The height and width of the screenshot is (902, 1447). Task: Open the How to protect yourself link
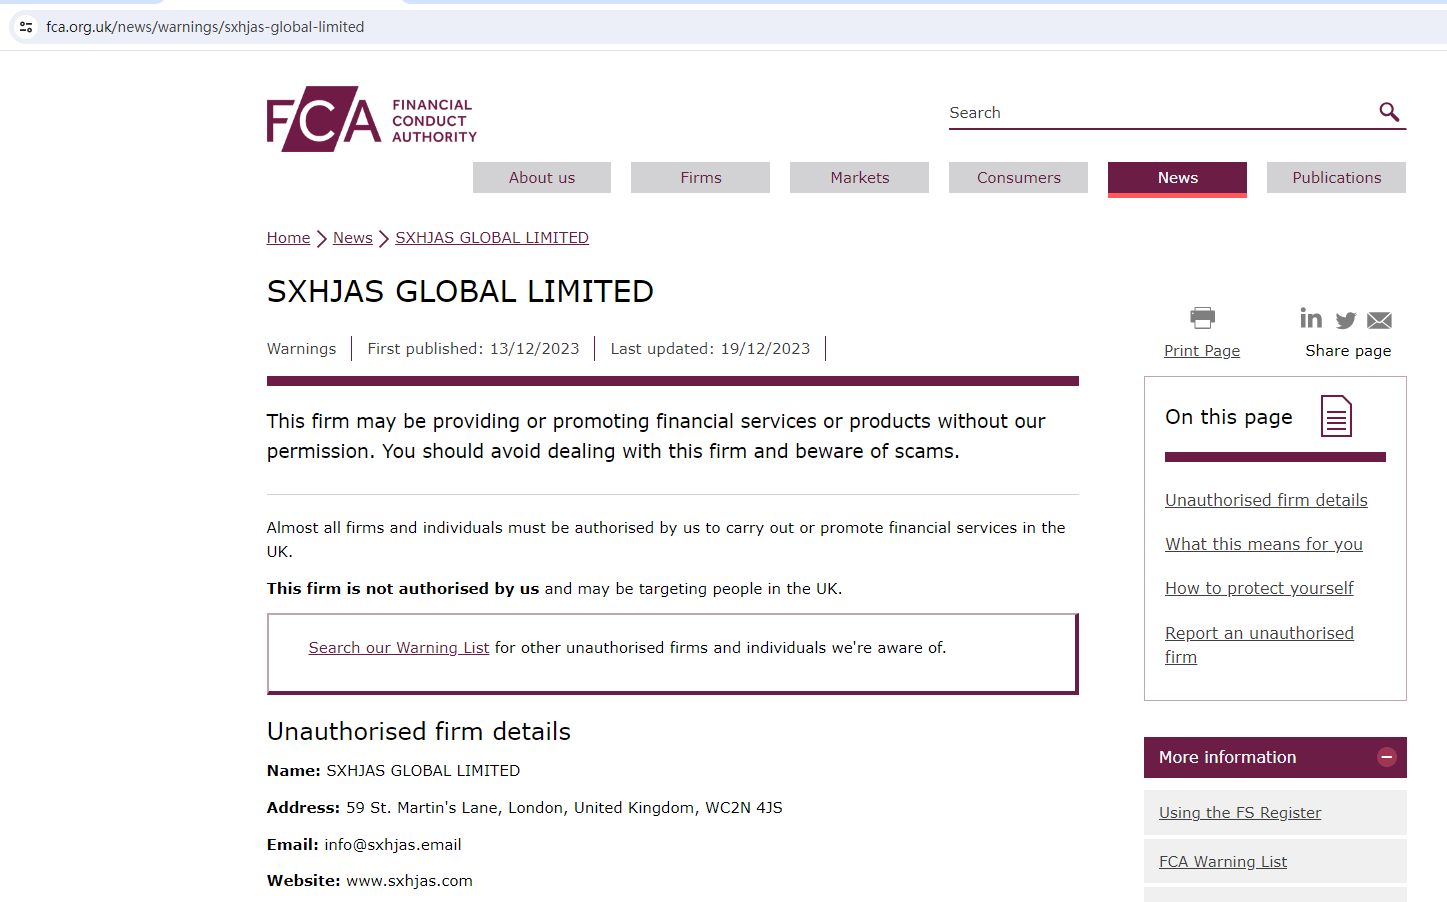pos(1259,588)
